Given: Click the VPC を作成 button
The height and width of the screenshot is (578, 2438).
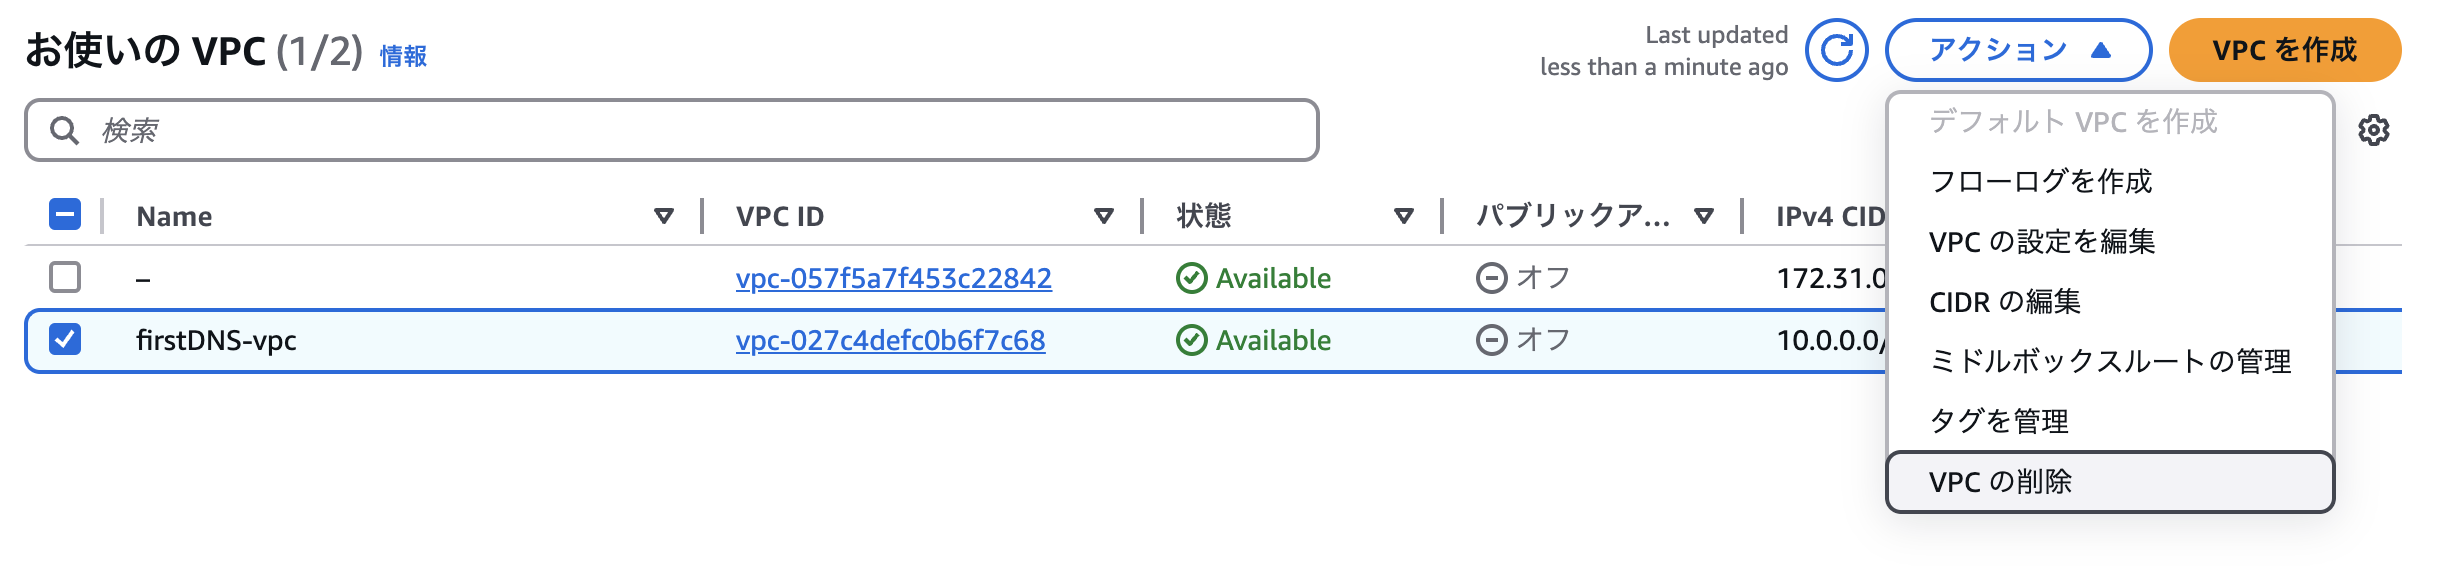Looking at the screenshot, I should pos(2286,50).
